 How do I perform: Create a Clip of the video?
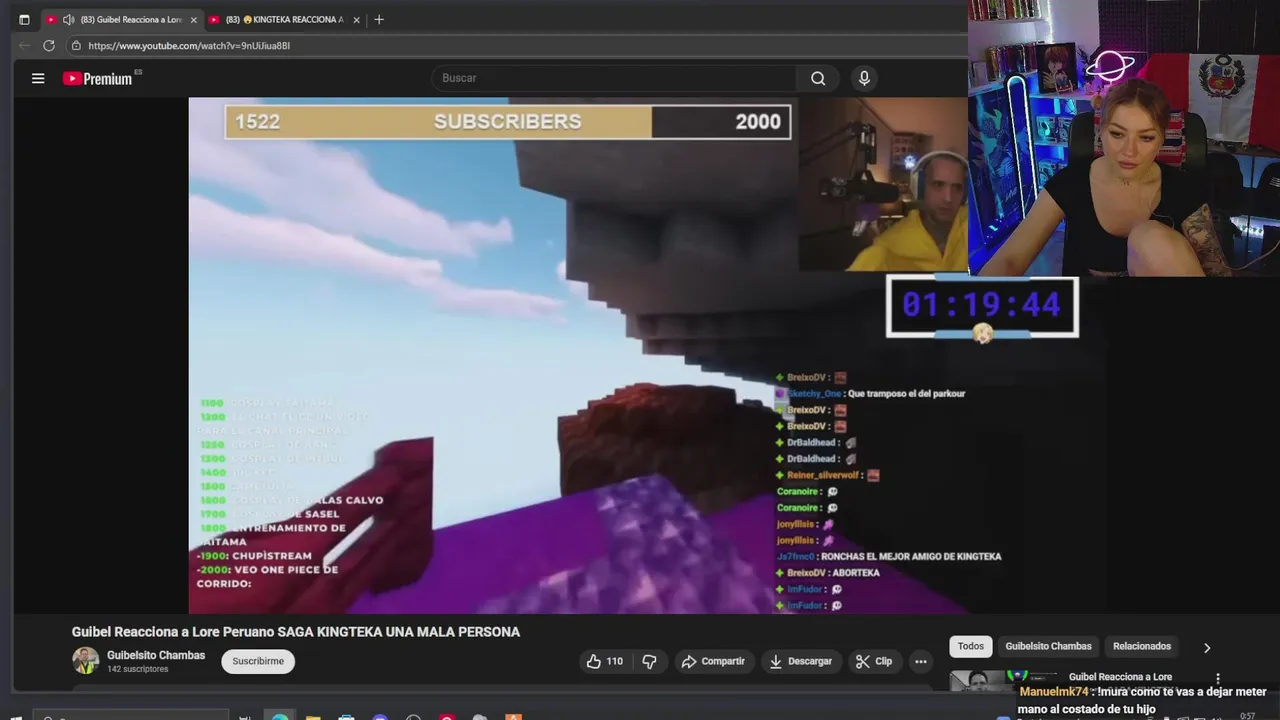point(873,661)
